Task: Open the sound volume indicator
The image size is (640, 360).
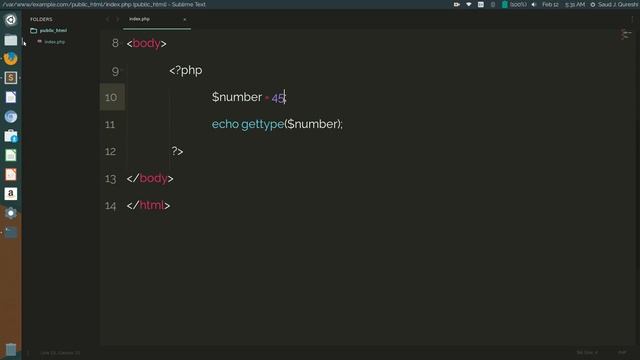Action: (x=534, y=4)
